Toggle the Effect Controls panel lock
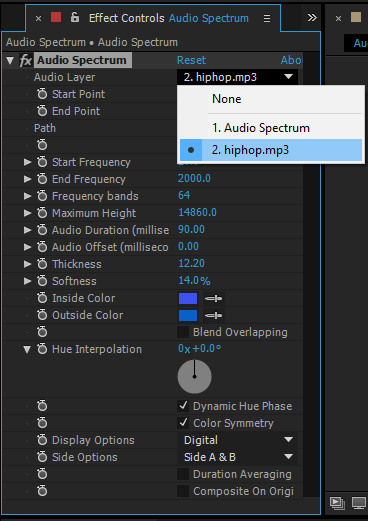The width and height of the screenshot is (368, 521). [x=75, y=17]
